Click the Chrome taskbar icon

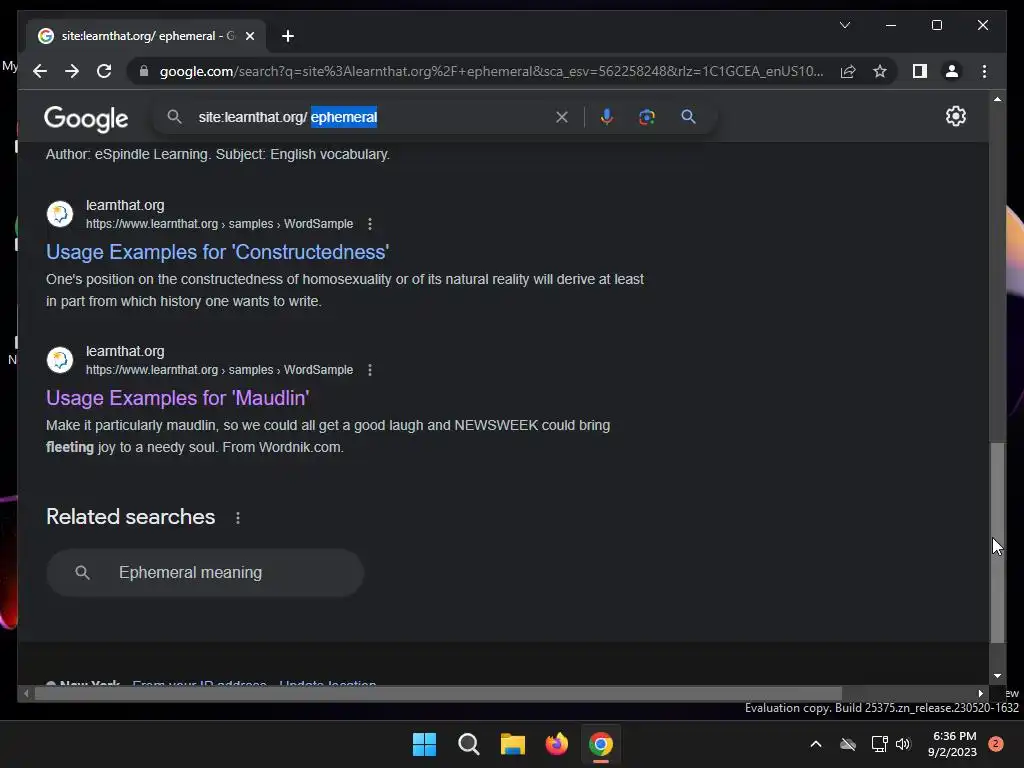coord(601,744)
